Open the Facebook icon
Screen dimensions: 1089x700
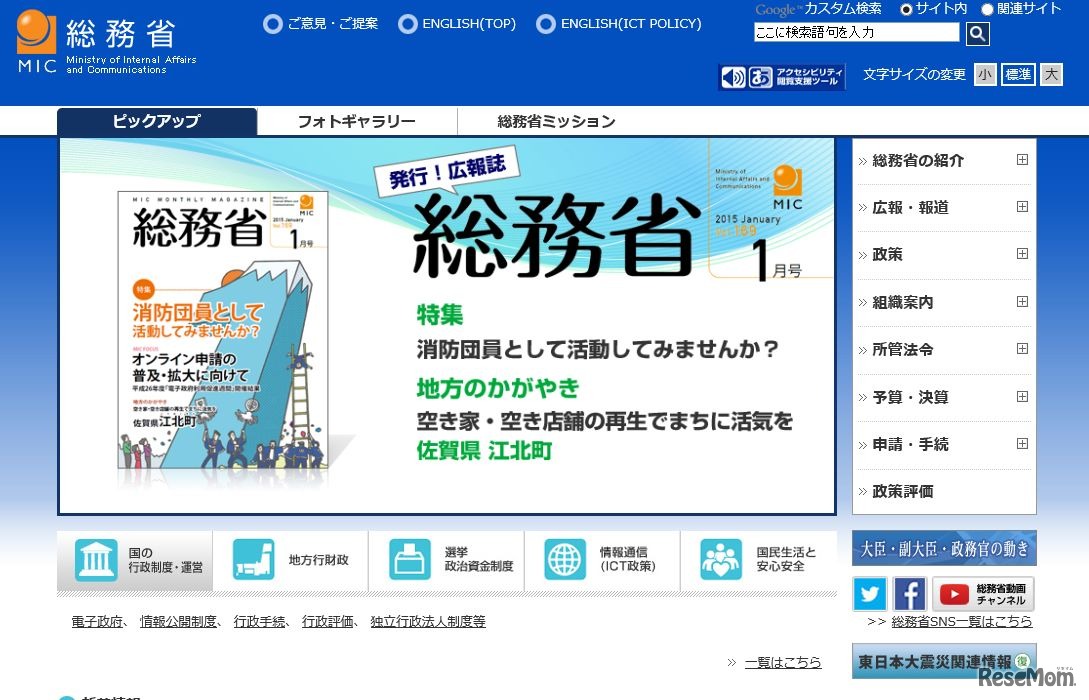tap(909, 594)
